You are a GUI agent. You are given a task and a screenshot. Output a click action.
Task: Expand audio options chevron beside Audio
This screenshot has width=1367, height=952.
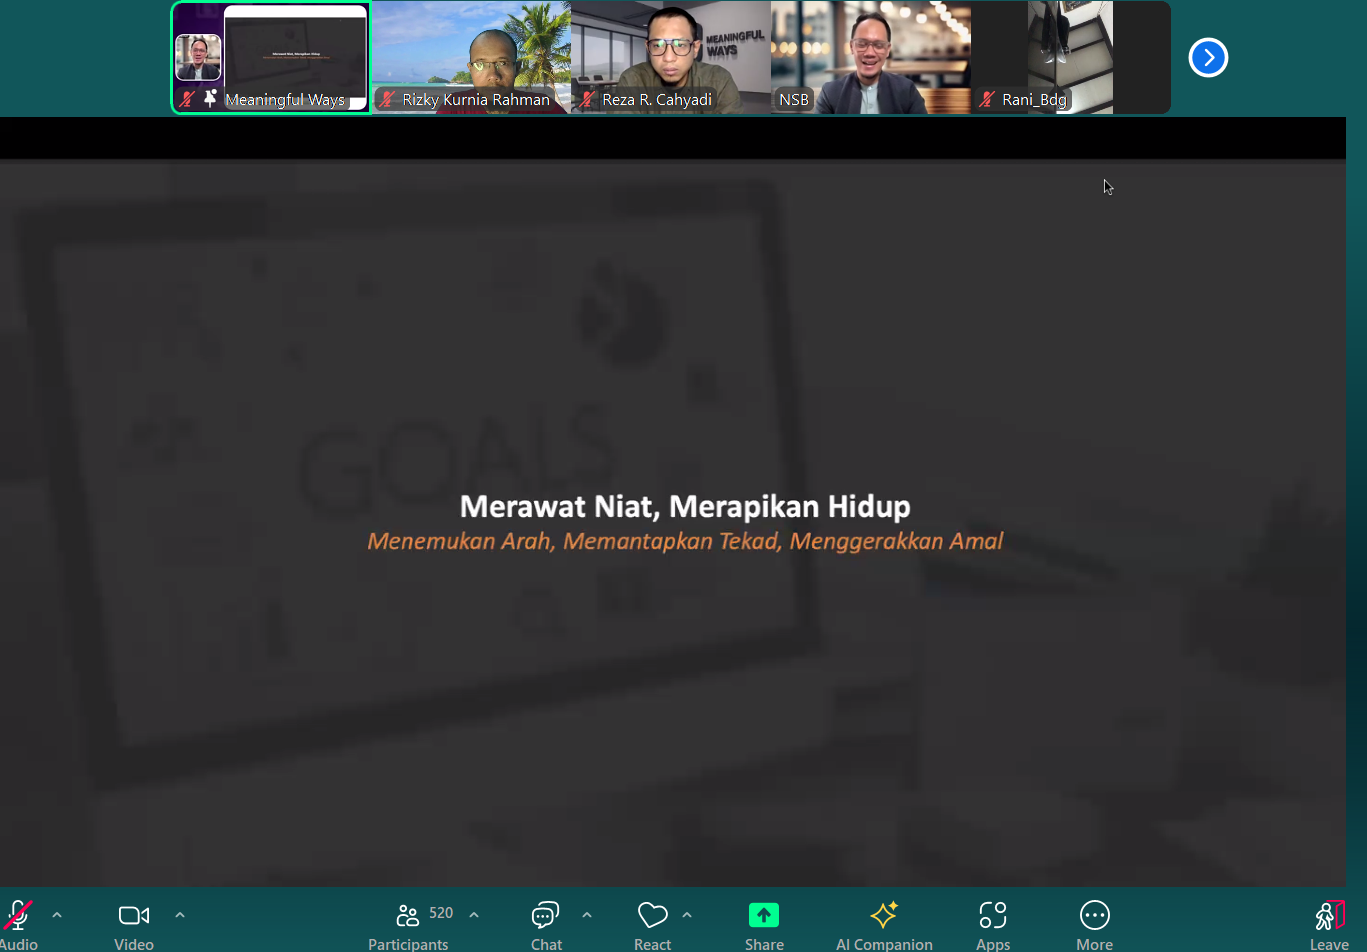click(x=57, y=915)
